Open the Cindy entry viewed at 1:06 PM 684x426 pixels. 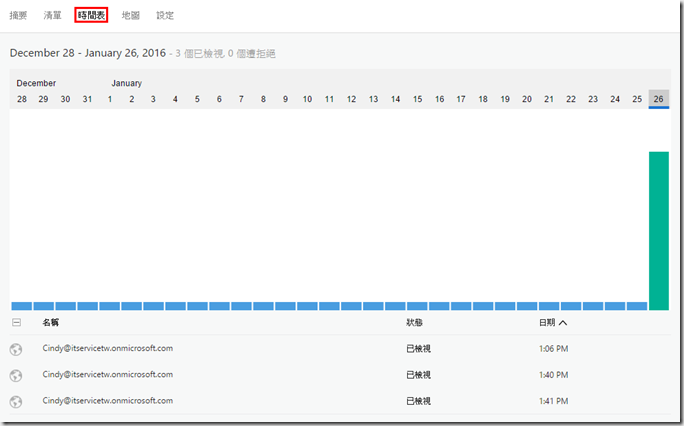tap(108, 349)
